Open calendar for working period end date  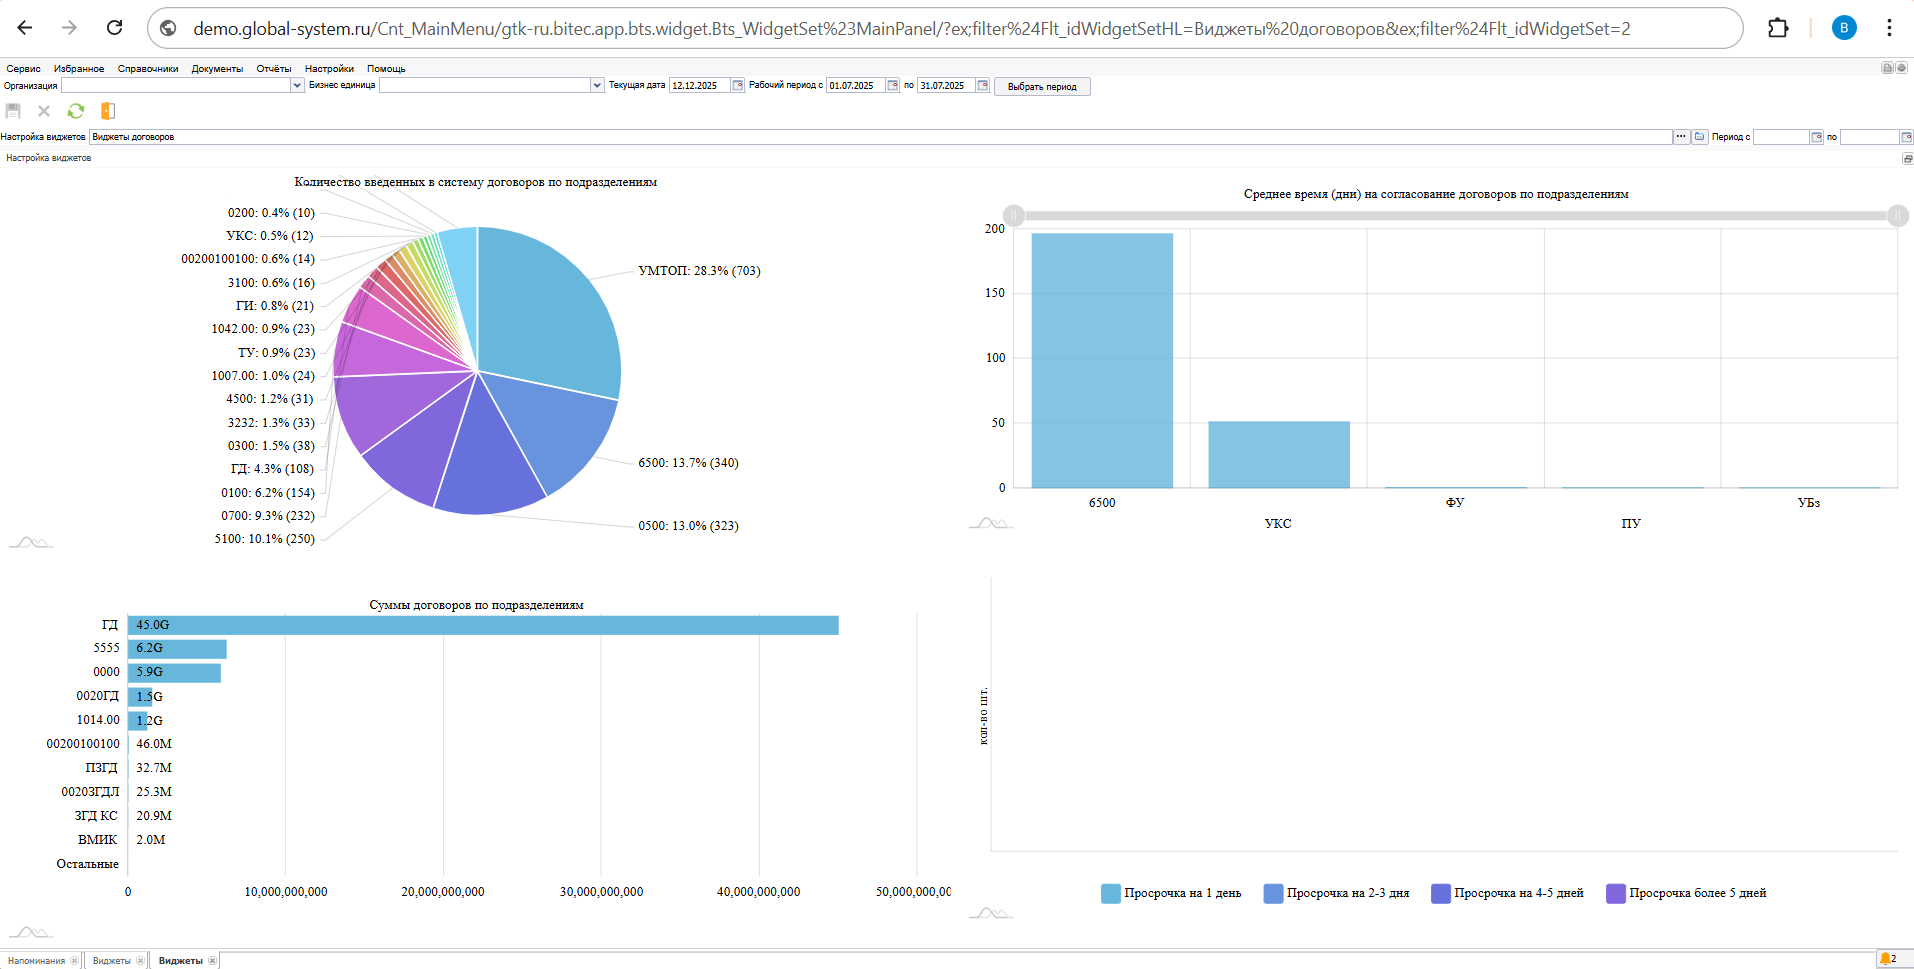click(x=982, y=86)
